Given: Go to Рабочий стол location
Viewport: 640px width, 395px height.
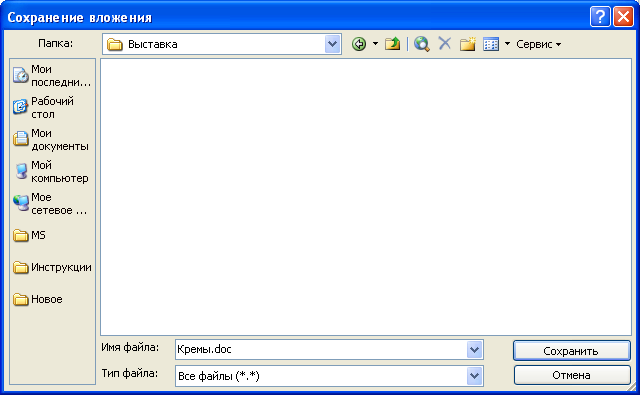Looking at the screenshot, I should pyautogui.click(x=52, y=107).
